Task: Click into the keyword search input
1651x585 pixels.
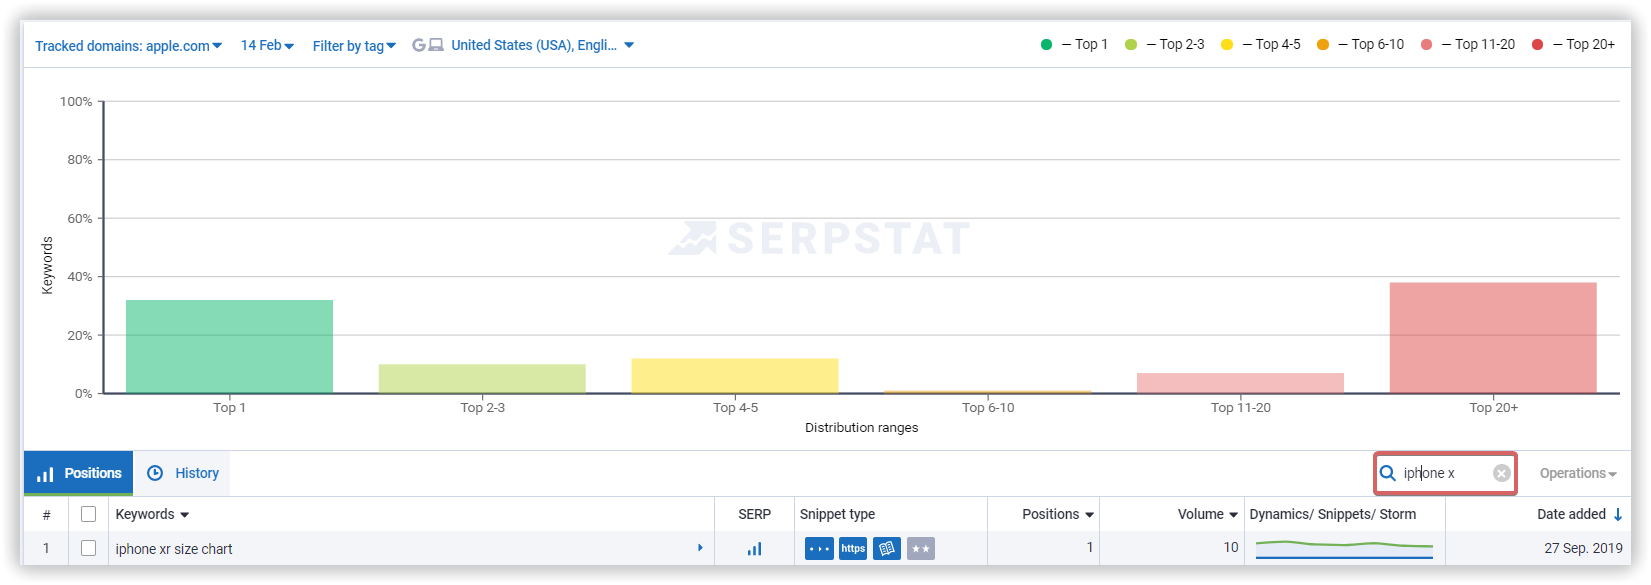Action: (x=1445, y=473)
